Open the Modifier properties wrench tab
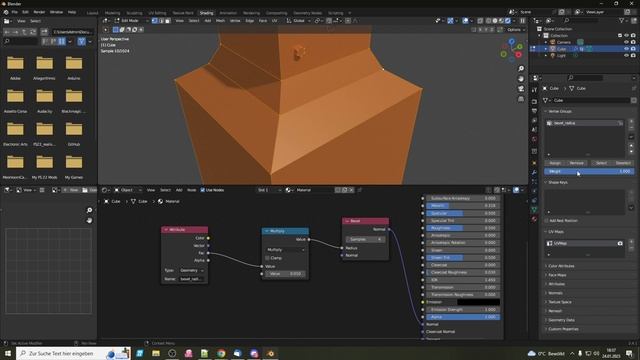The image size is (640, 360). (534, 173)
